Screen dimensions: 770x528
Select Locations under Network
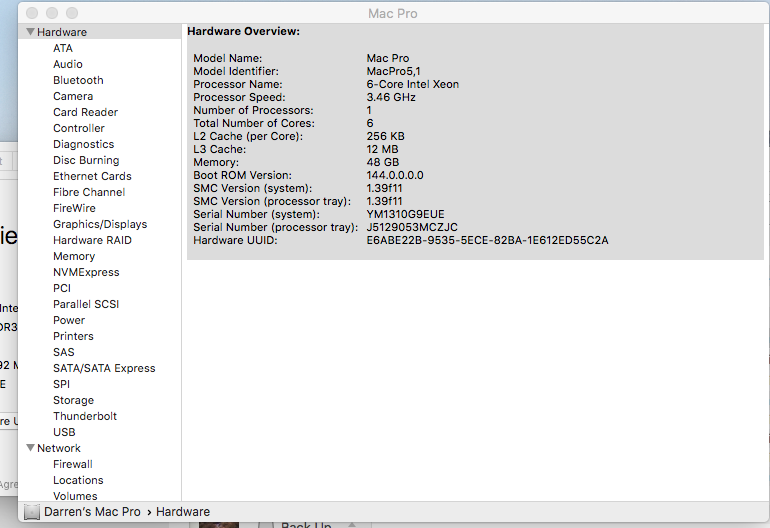click(78, 480)
